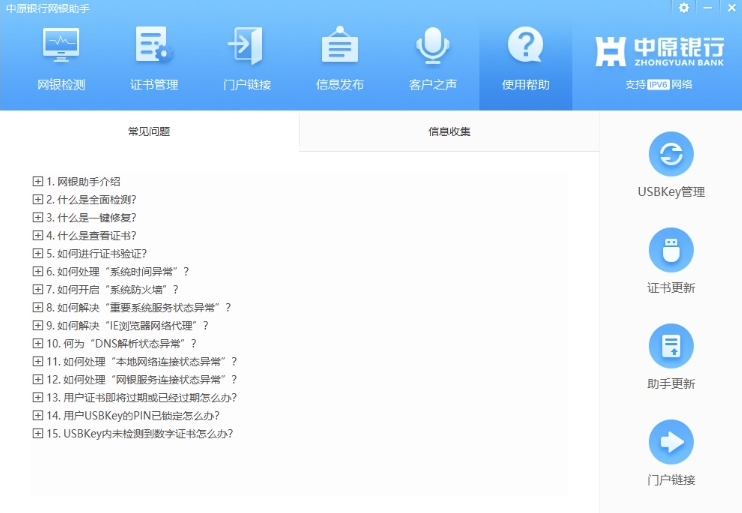Click the text 什么是全面检测?
The width and height of the screenshot is (742, 513).
point(97,199)
